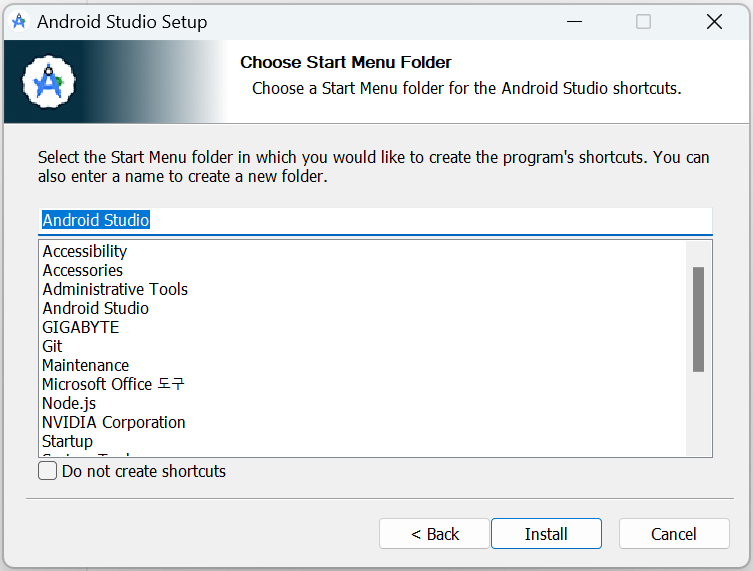Choose Administrative Tools from the folder list
This screenshot has height=571, width=753.
(115, 289)
